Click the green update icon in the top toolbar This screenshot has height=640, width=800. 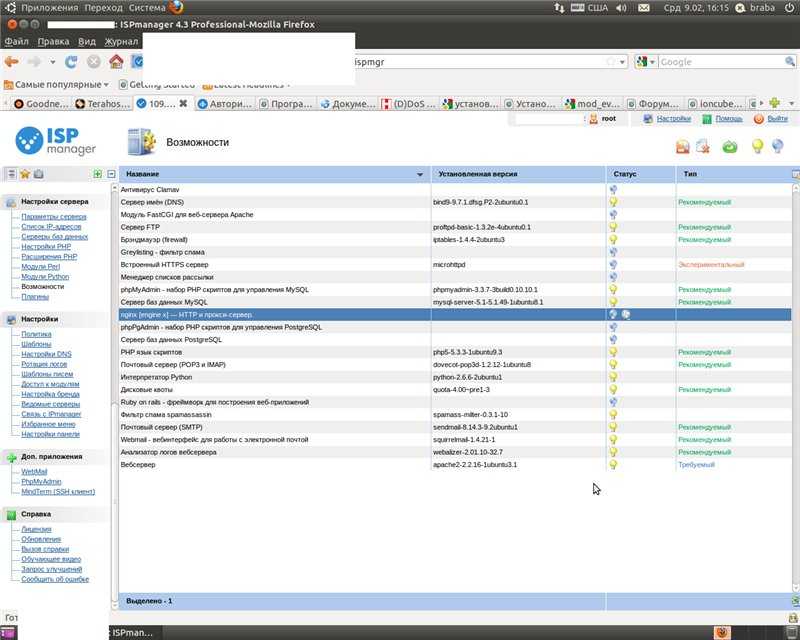730,147
